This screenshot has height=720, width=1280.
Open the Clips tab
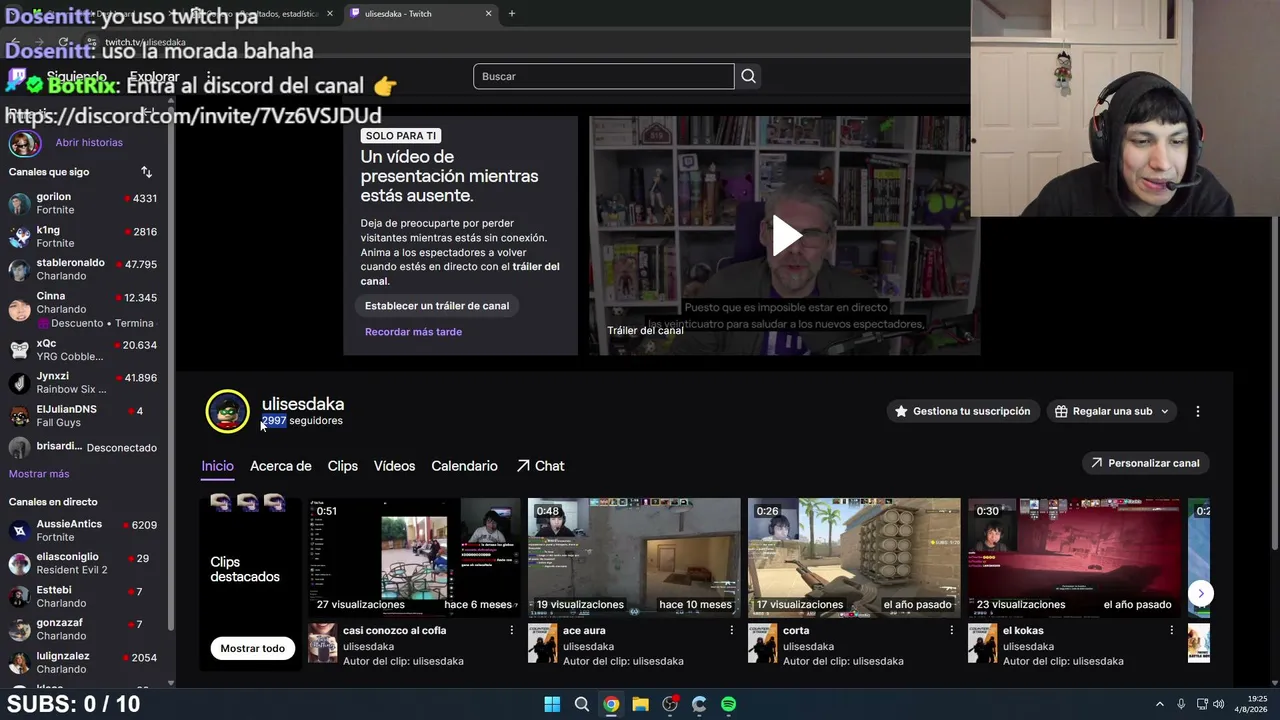coord(342,466)
